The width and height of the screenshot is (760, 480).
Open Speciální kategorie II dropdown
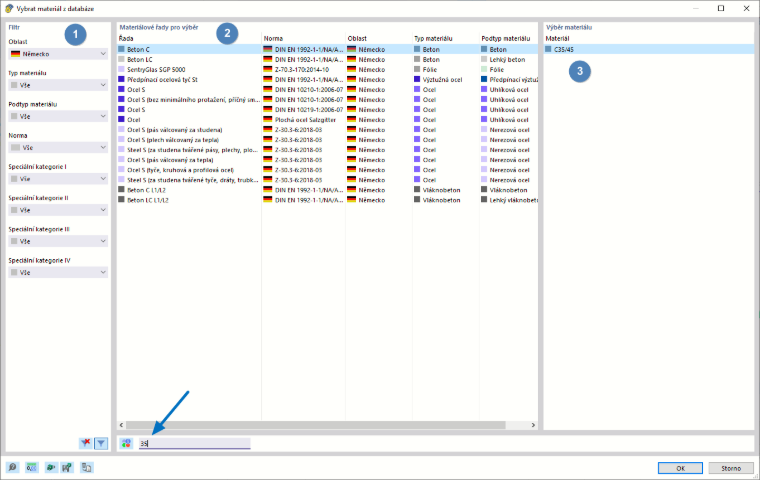[x=58, y=210]
